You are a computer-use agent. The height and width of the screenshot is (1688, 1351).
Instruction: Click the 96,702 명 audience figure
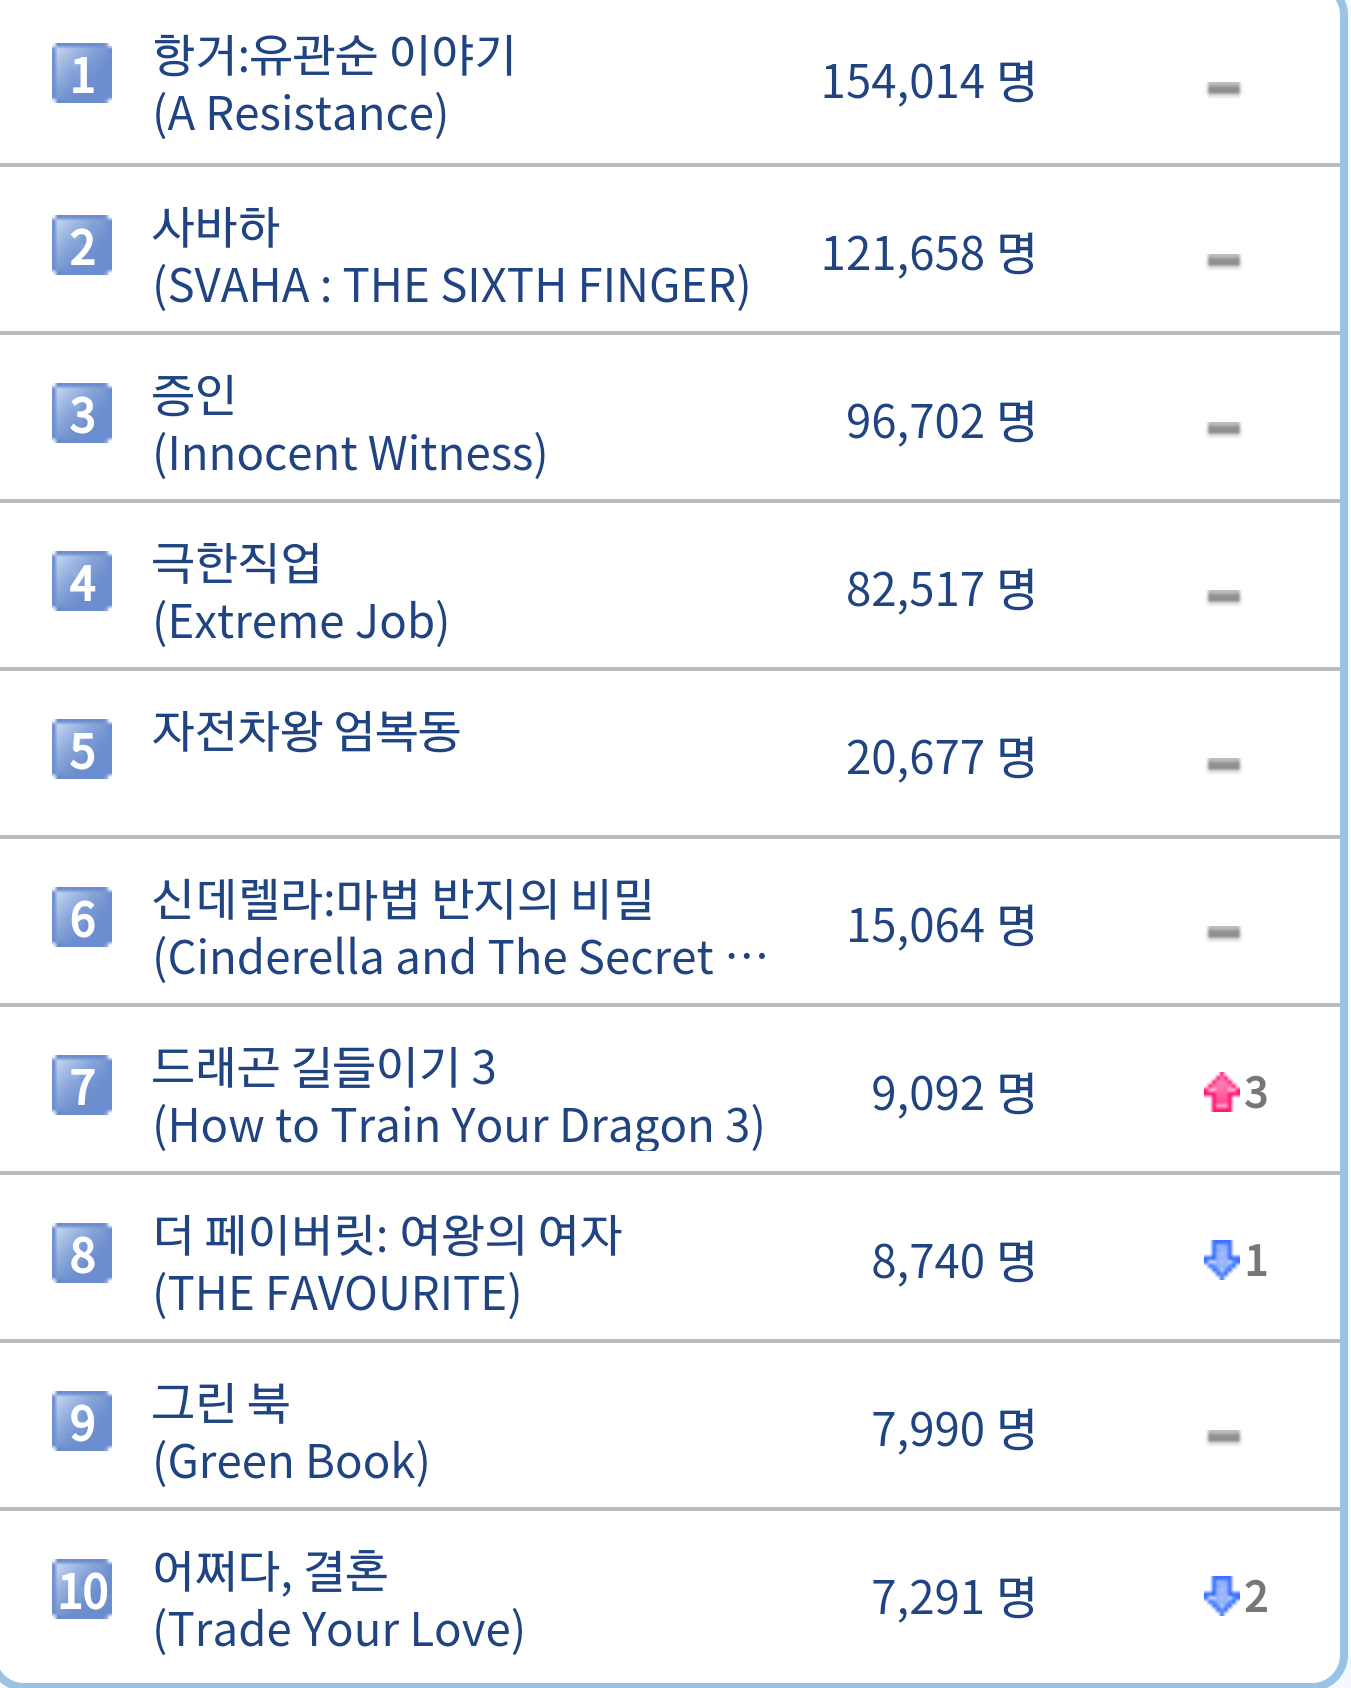click(940, 422)
